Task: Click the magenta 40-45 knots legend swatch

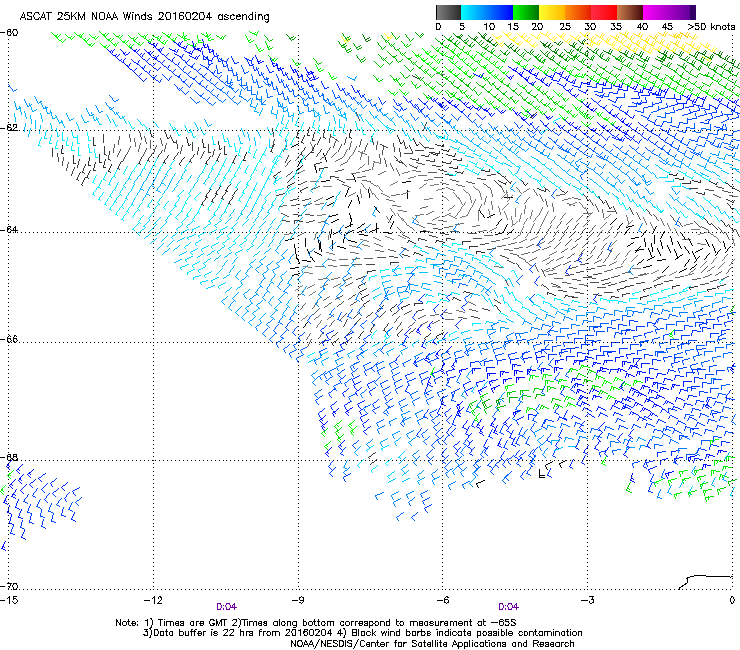Action: coord(656,12)
